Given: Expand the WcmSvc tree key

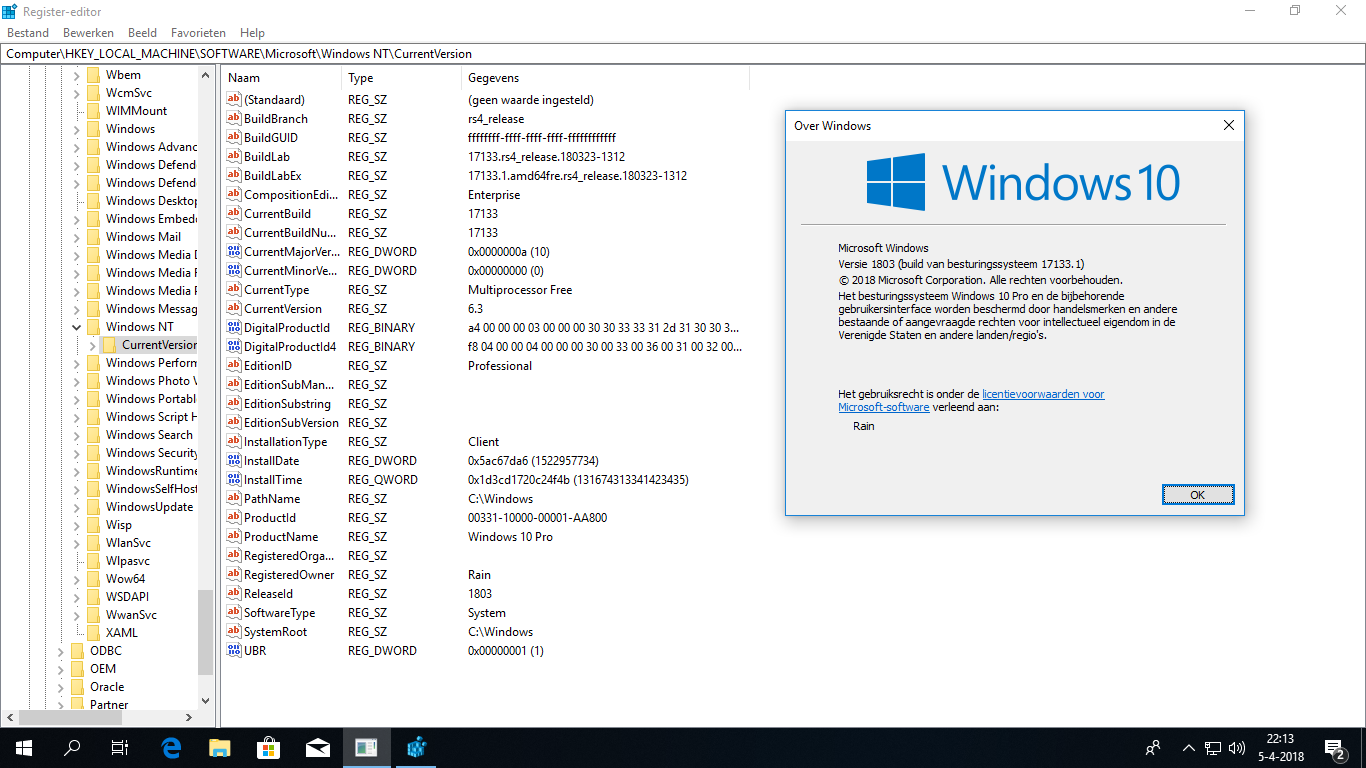Looking at the screenshot, I should tap(76, 93).
